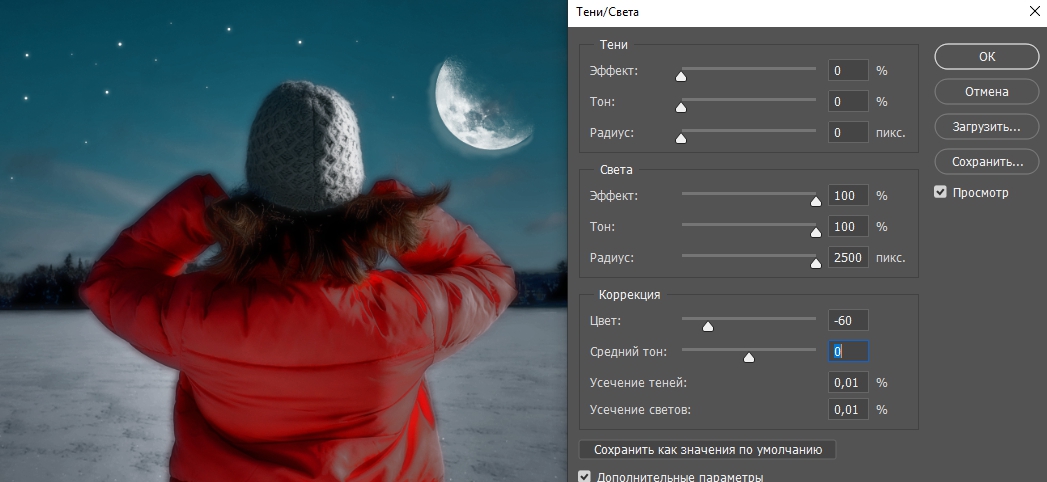Click the Света Тон value field

[x=847, y=227]
